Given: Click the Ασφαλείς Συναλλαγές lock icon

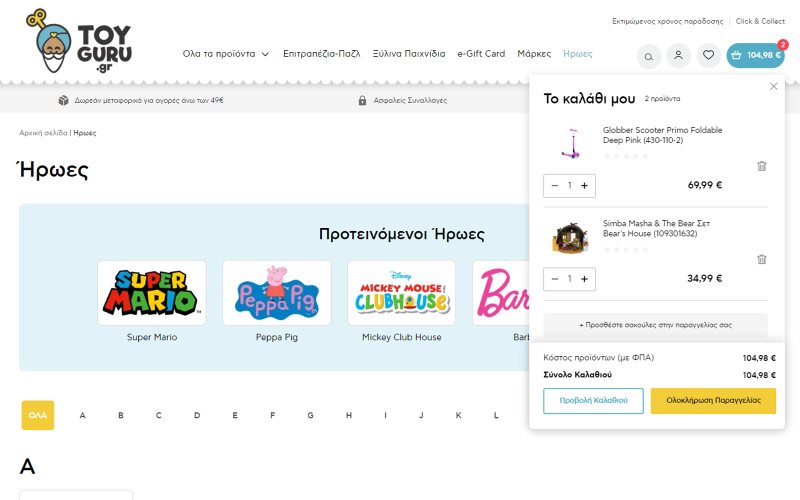Looking at the screenshot, I should [362, 100].
